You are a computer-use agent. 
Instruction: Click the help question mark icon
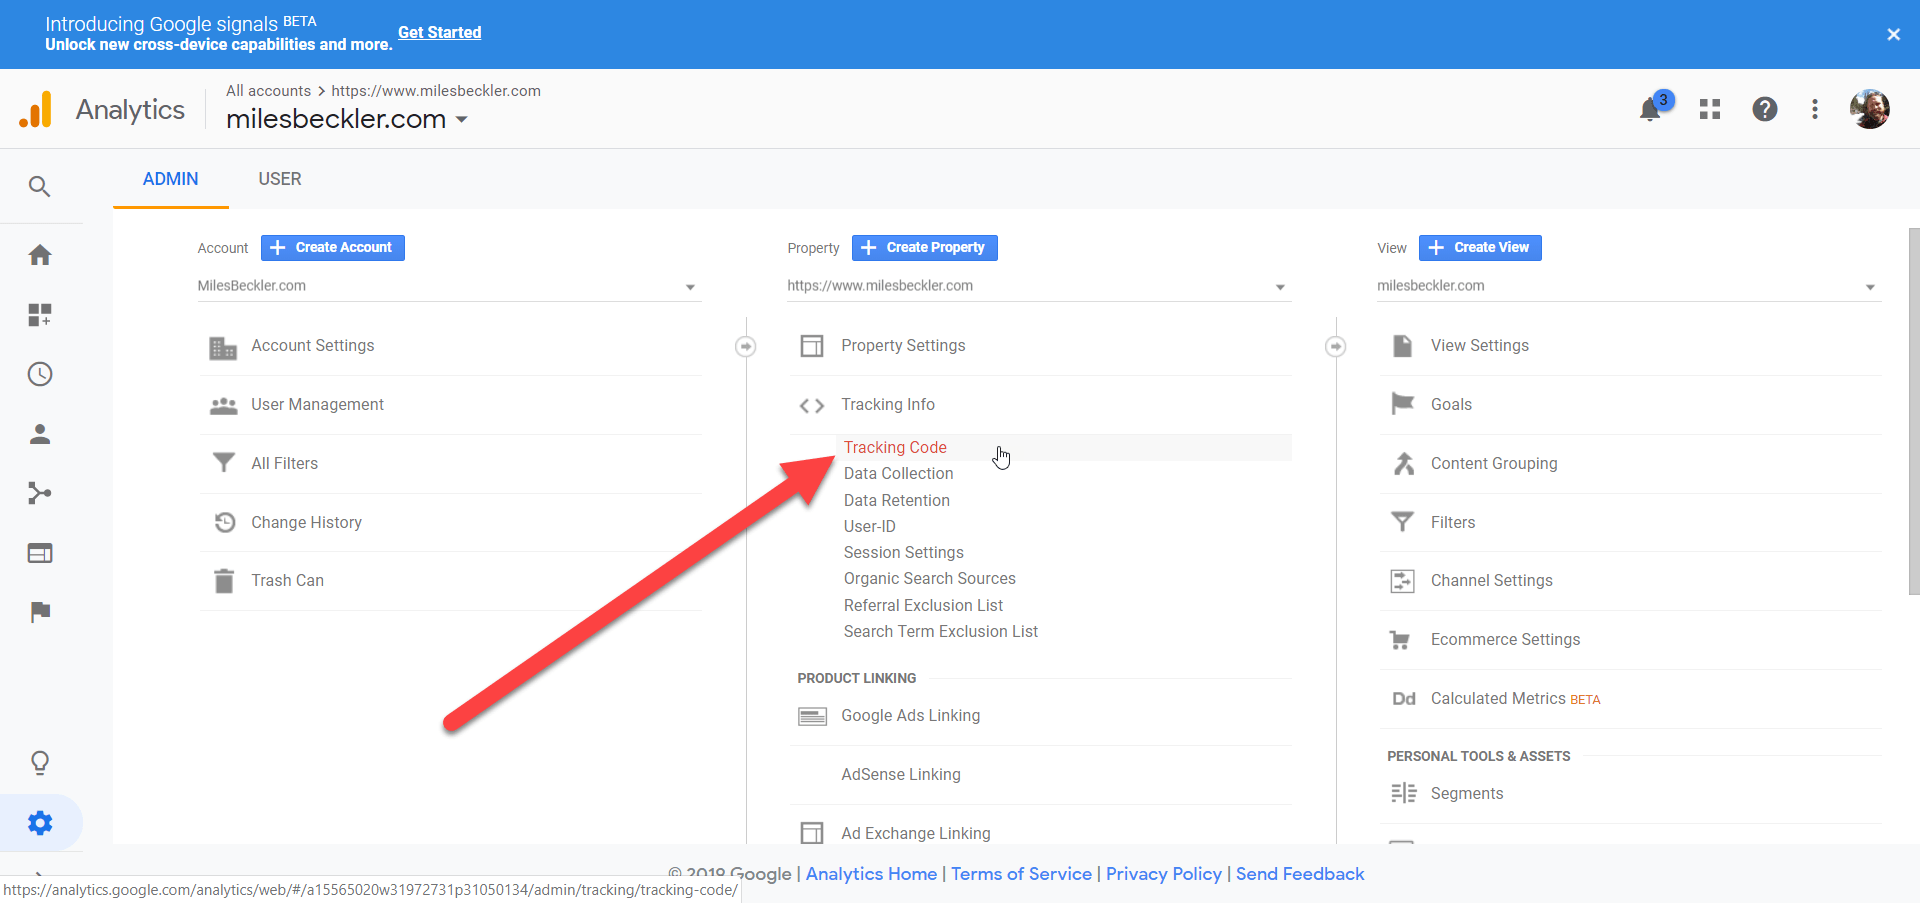click(1765, 109)
